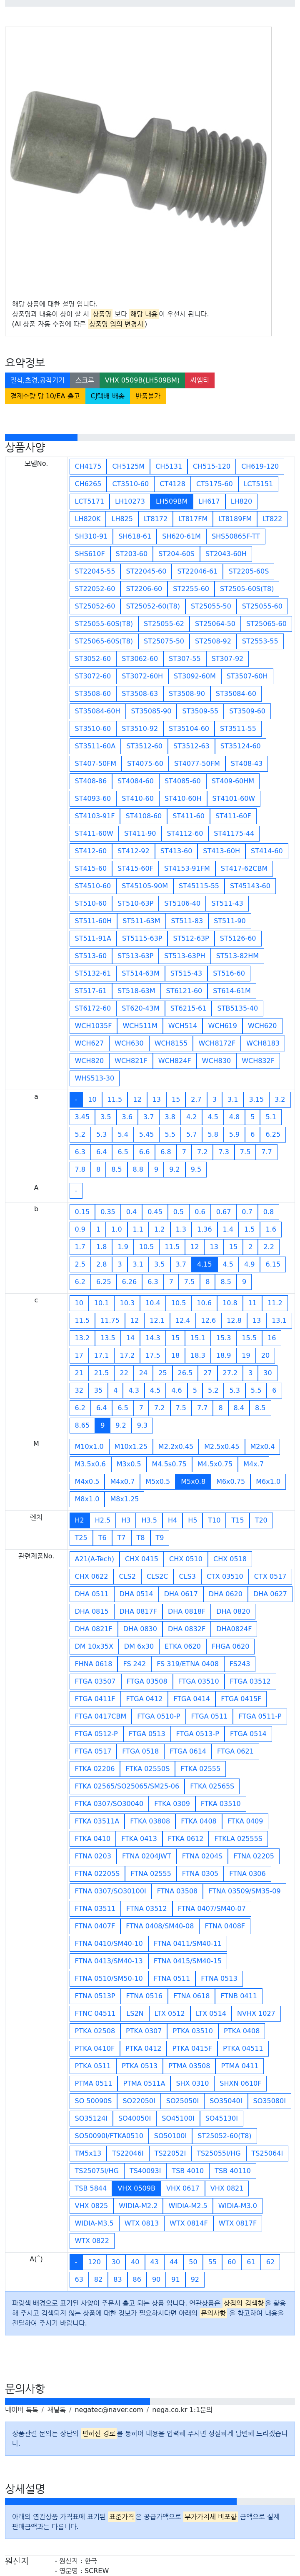Viewport: 300px width, 2576px height.
Task: Select model option LH509BM
Action: 171,501
